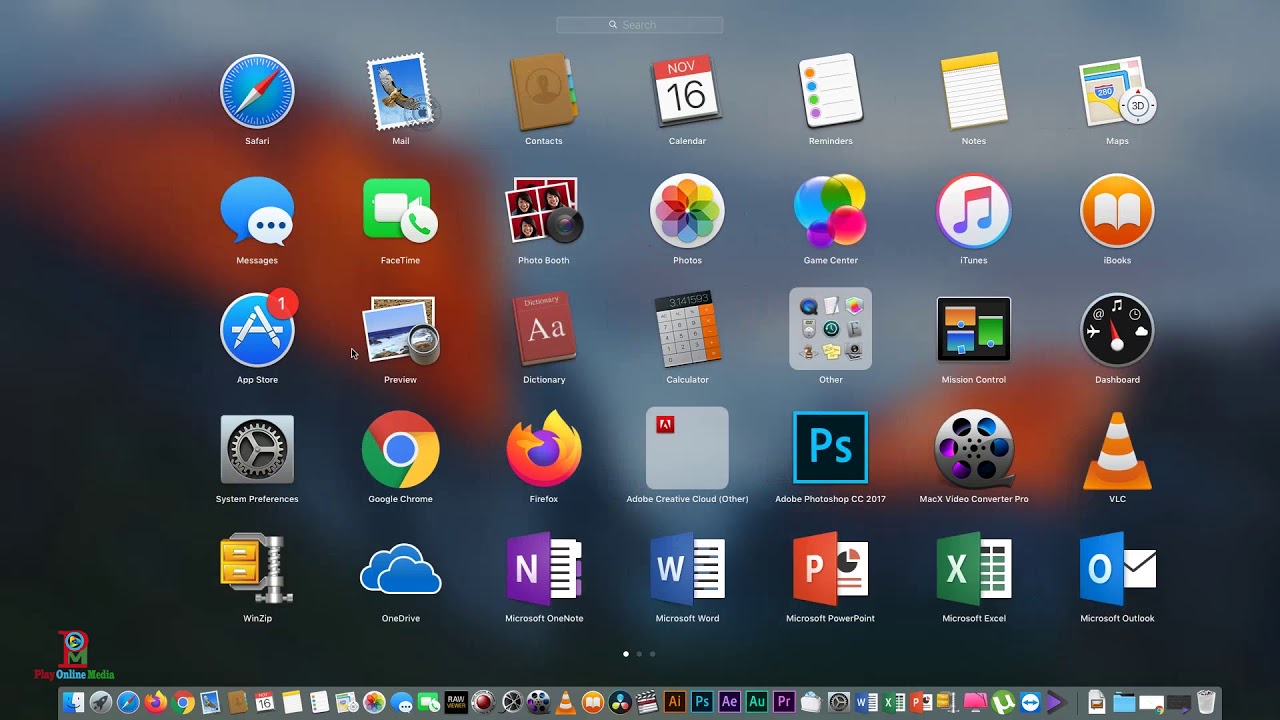Open uTorrent from the Dock

pos(1002,702)
